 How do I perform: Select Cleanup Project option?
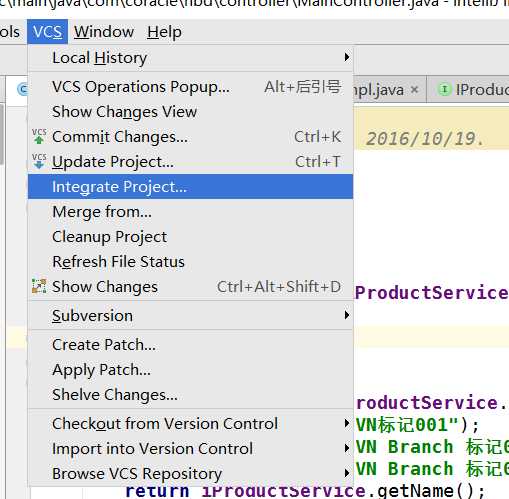190,237
